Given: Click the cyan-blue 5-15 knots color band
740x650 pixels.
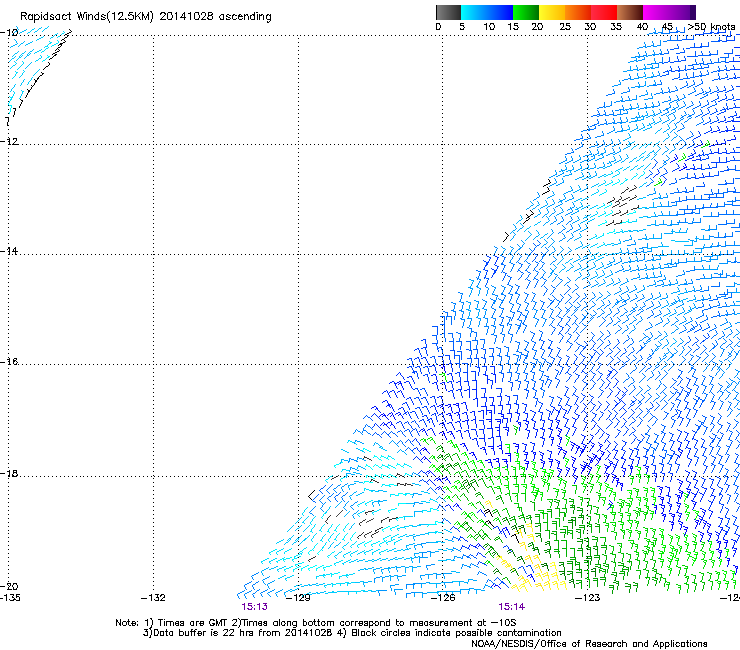Looking at the screenshot, I should 487,13.
